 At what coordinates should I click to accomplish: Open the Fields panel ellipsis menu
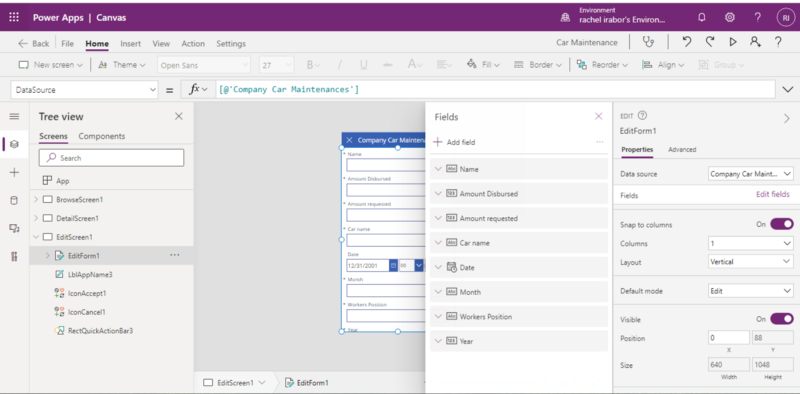(x=600, y=142)
